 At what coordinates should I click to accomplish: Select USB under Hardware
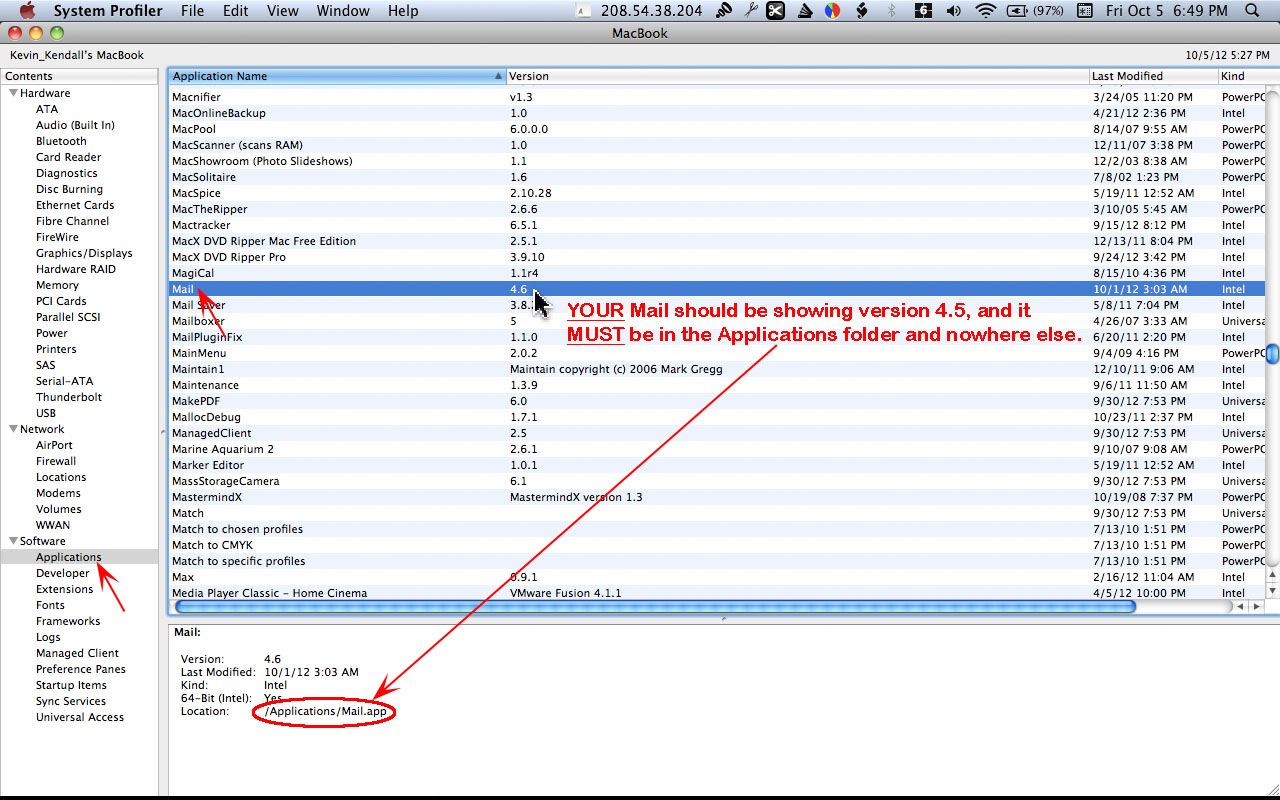46,413
